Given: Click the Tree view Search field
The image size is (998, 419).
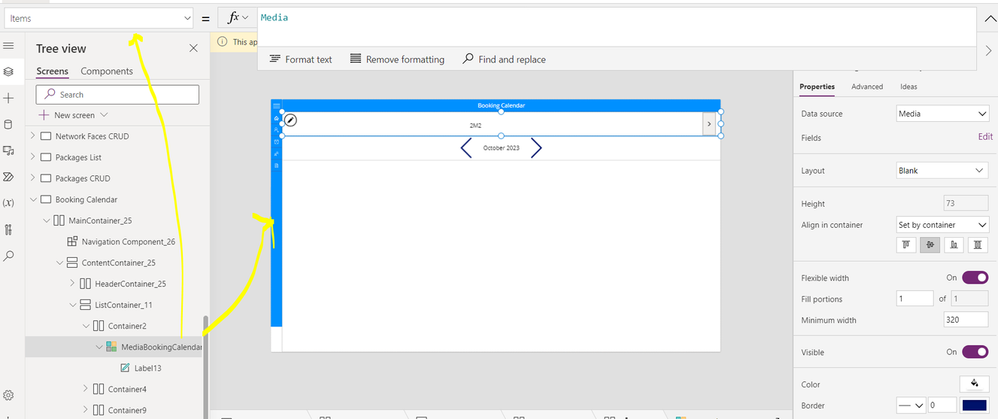Looking at the screenshot, I should click(117, 94).
